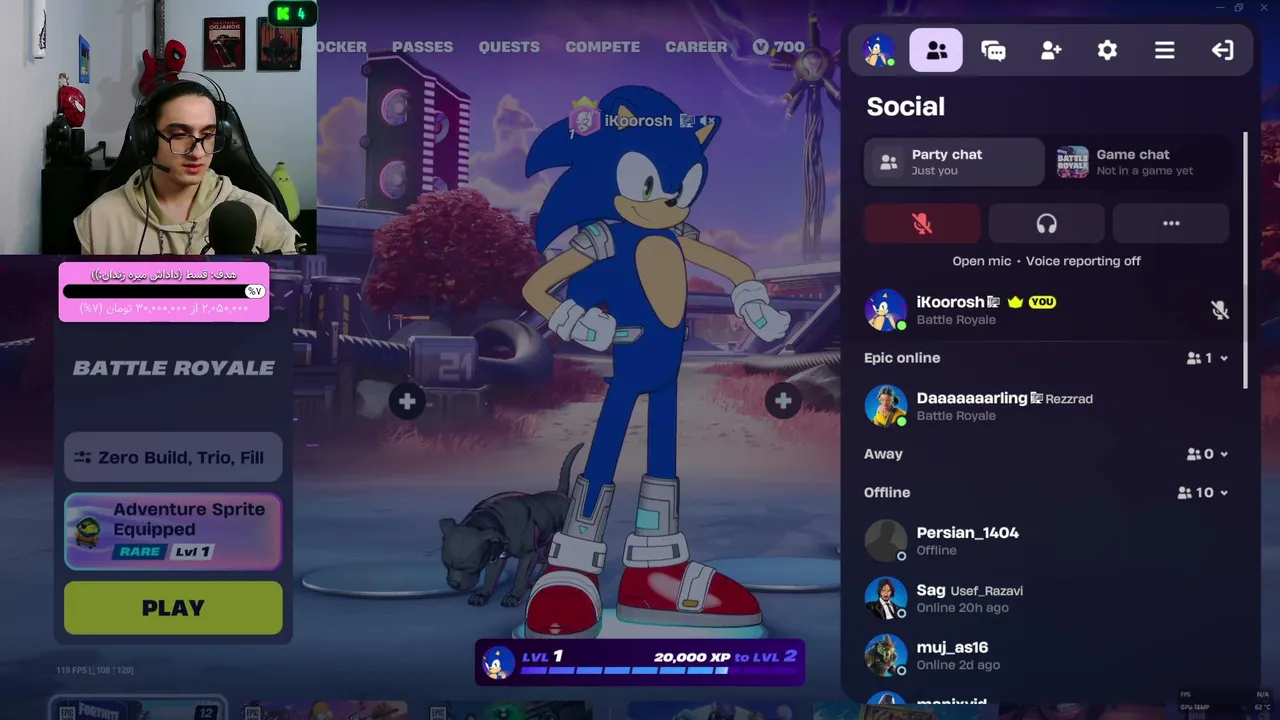Click the Sonic profile avatar in top bar
The height and width of the screenshot is (720, 1280).
(x=879, y=50)
